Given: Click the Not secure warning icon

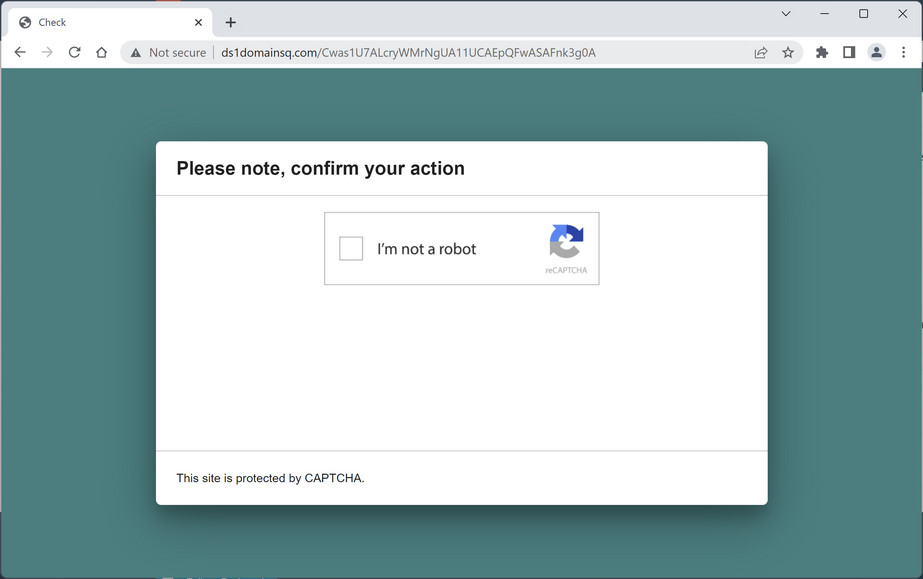Looking at the screenshot, I should [136, 52].
